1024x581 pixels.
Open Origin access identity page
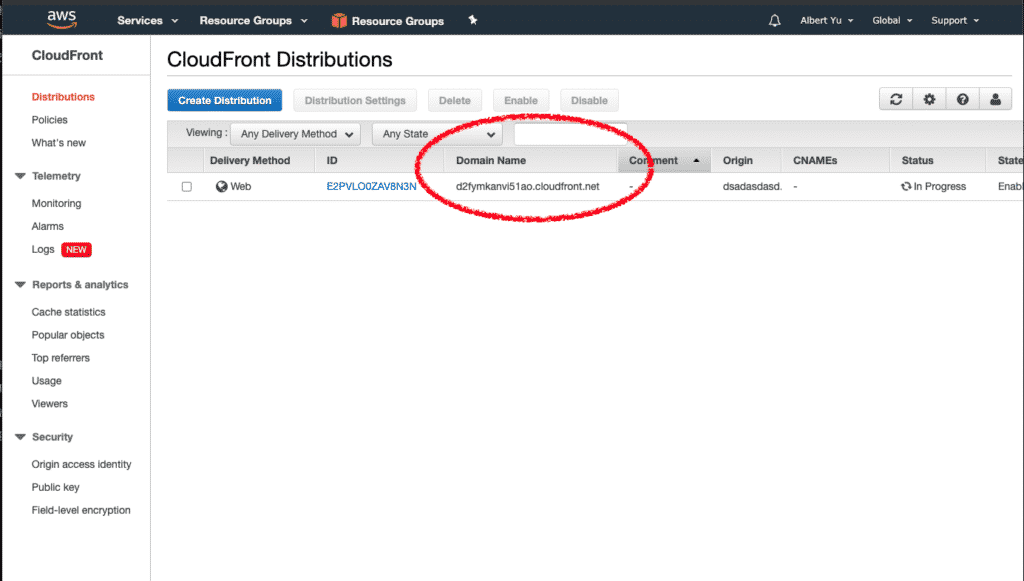82,464
